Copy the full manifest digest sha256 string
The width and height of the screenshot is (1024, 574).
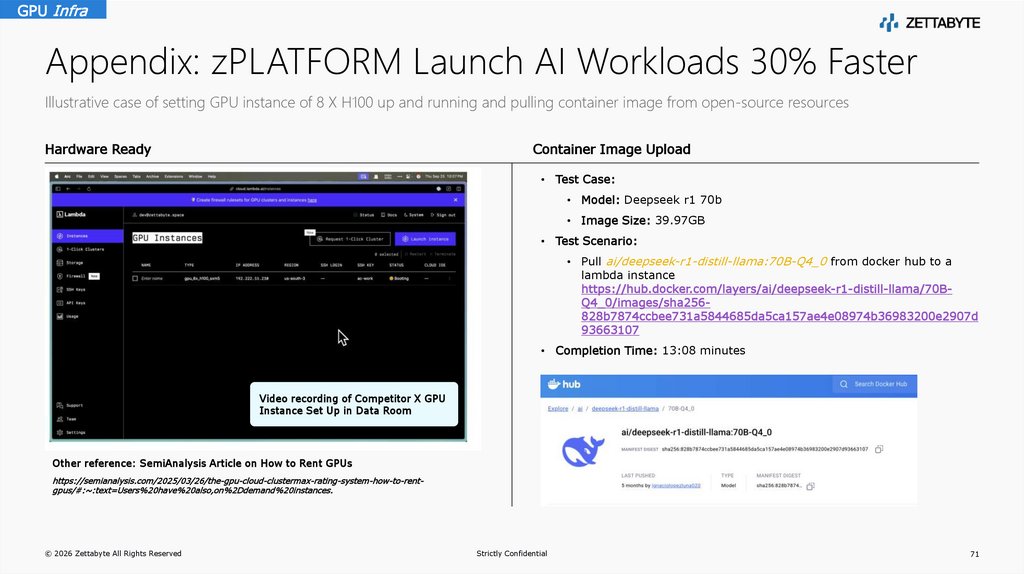[x=879, y=449]
